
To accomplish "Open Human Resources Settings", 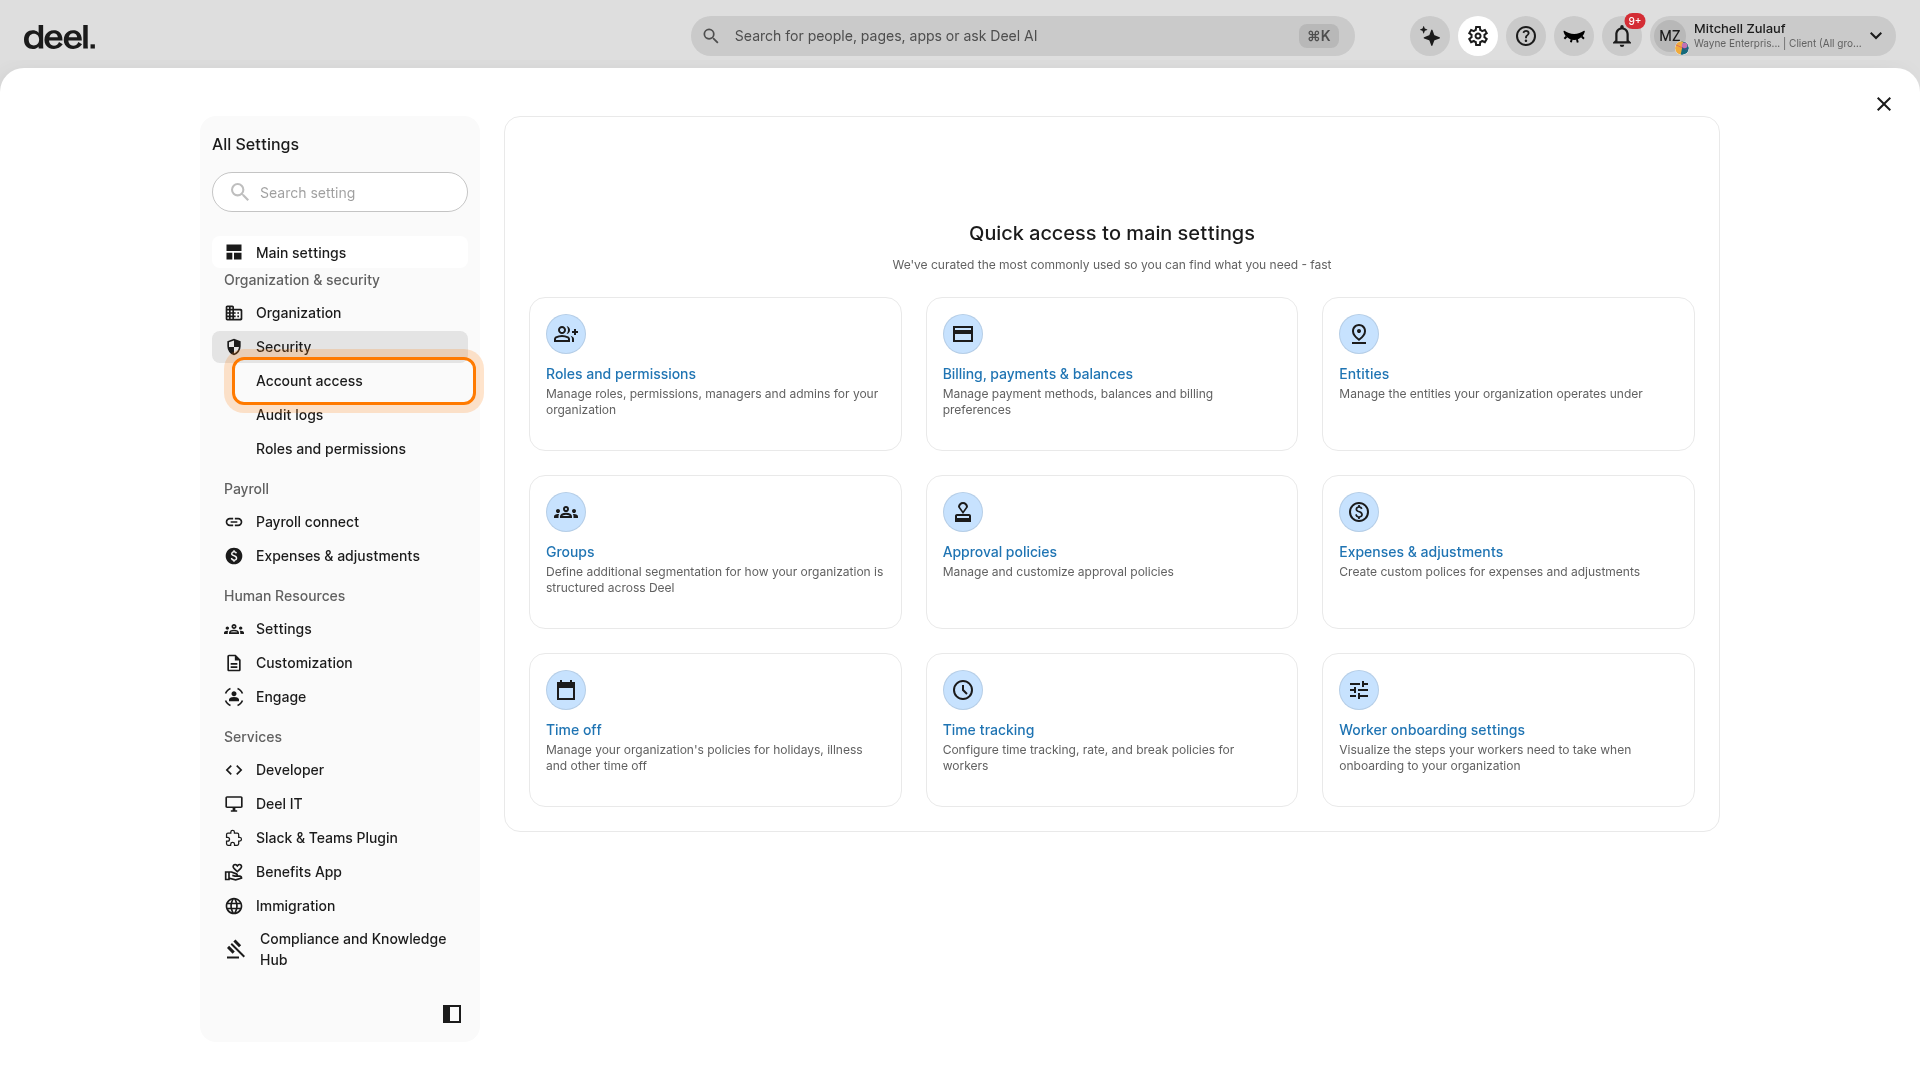I will pyautogui.click(x=340, y=629).
